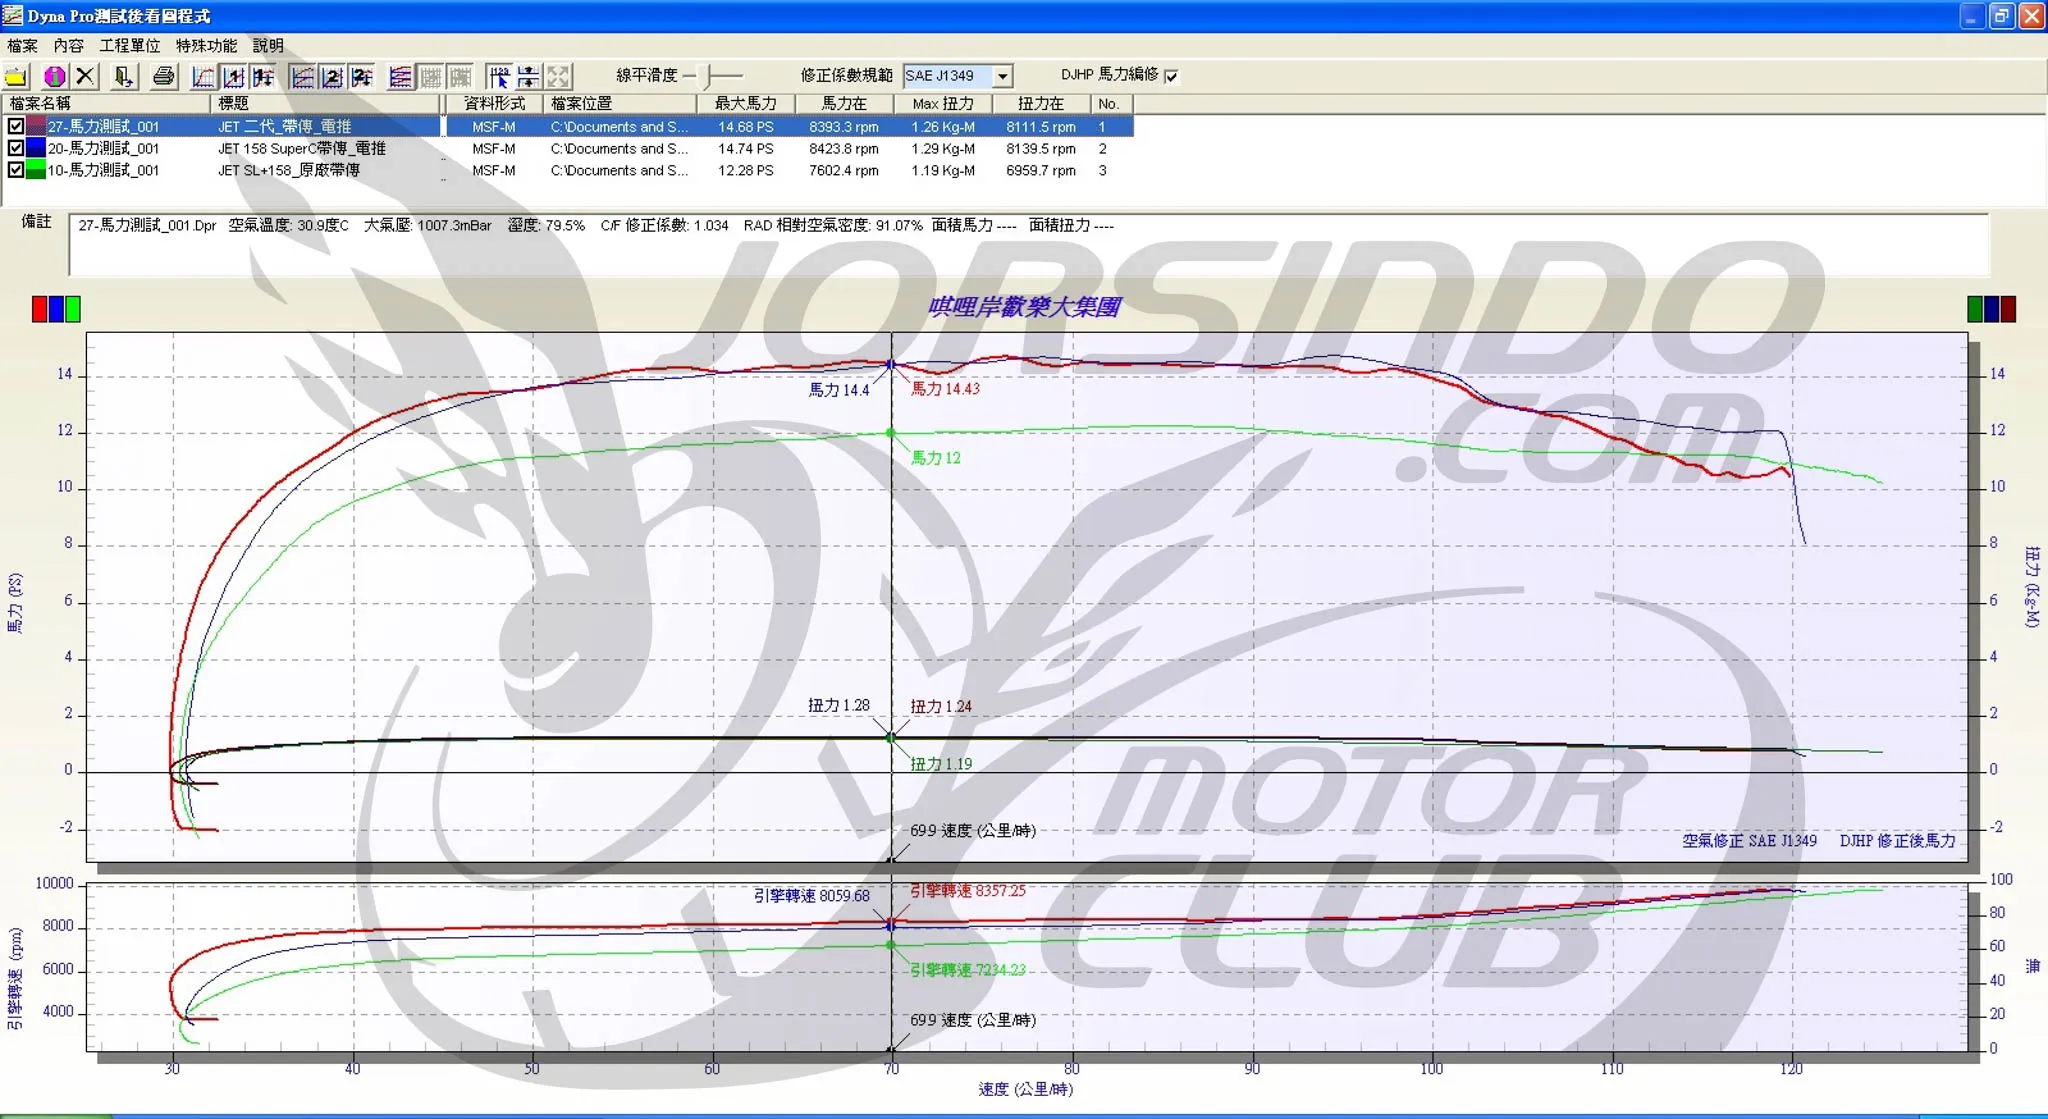This screenshot has height=1119, width=2048.
Task: Click dark red legend swatch above right axis
Action: click(x=2008, y=309)
